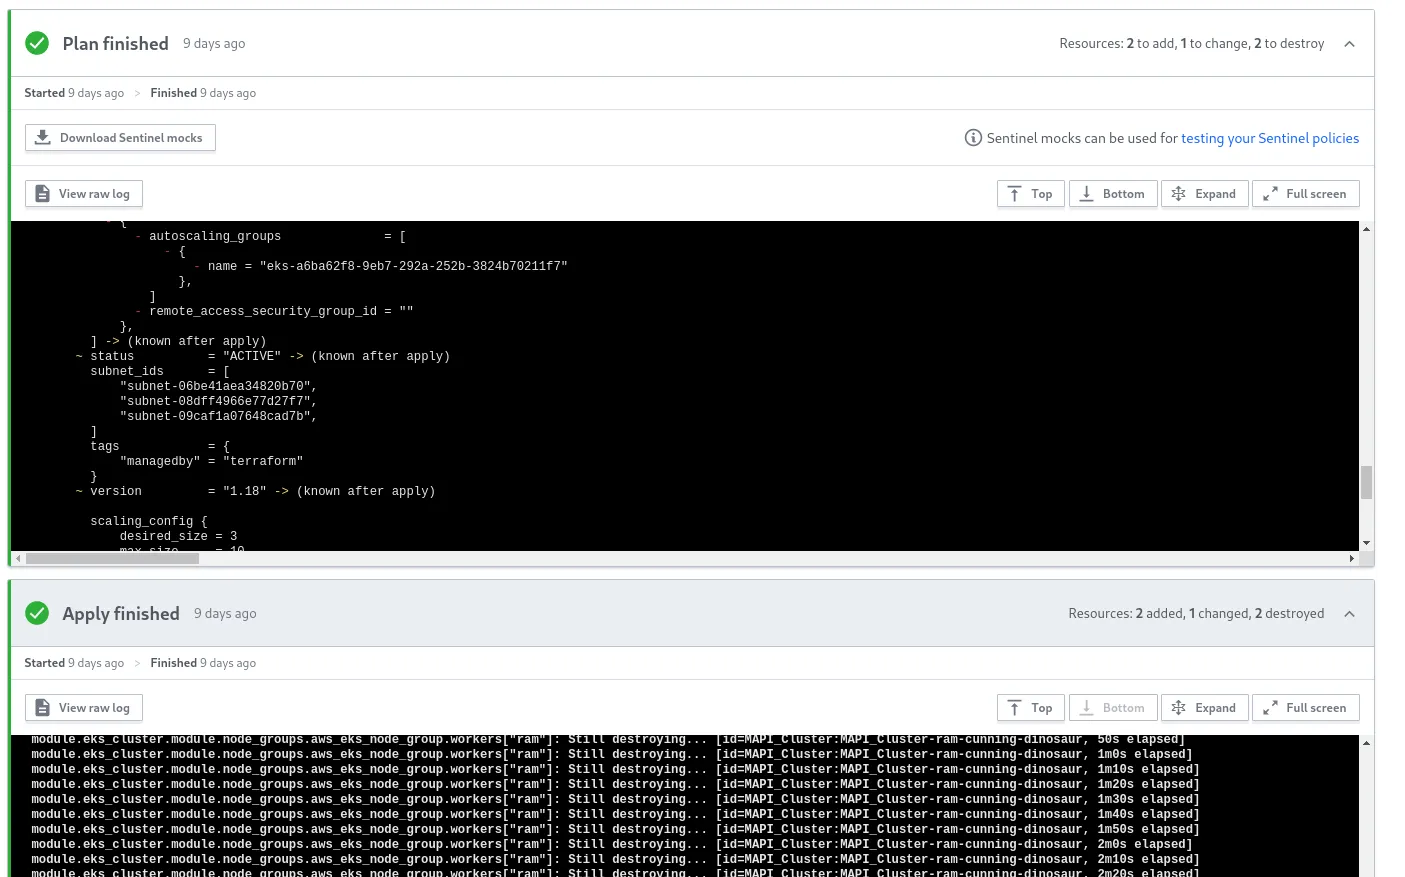Open plan log in full screen
Screen dimensions: 1405x877
click(1305, 194)
